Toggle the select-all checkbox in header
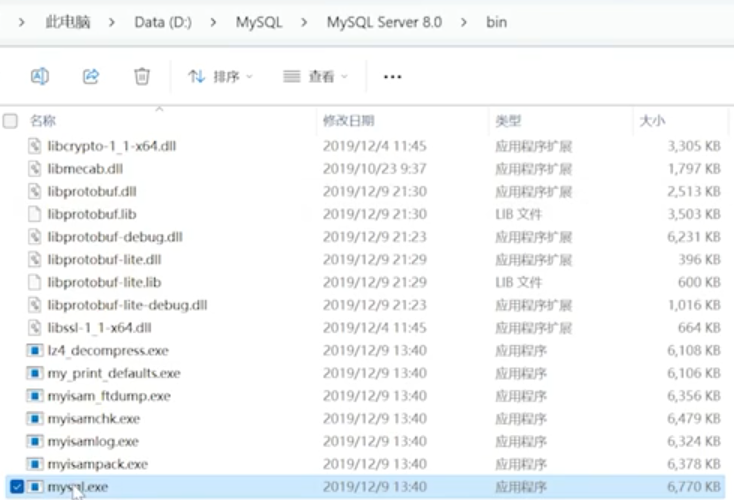The width and height of the screenshot is (734, 500). 11,121
